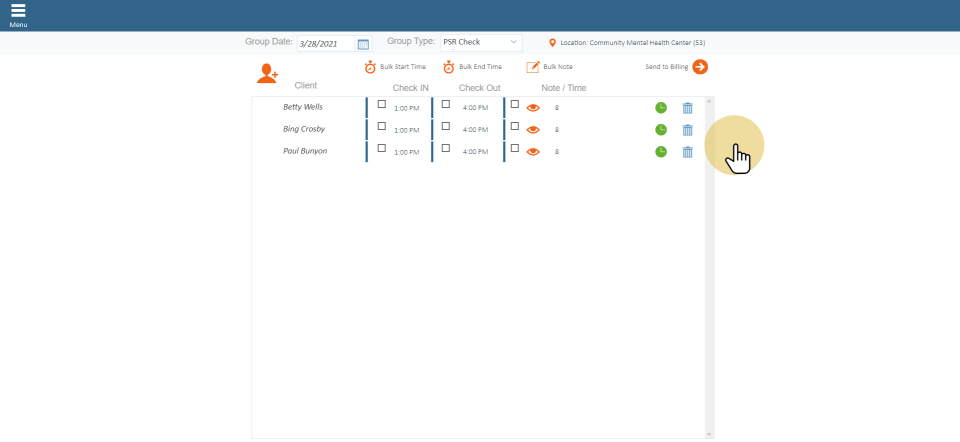
Task: Expand the Group Type dropdown
Action: tap(481, 43)
